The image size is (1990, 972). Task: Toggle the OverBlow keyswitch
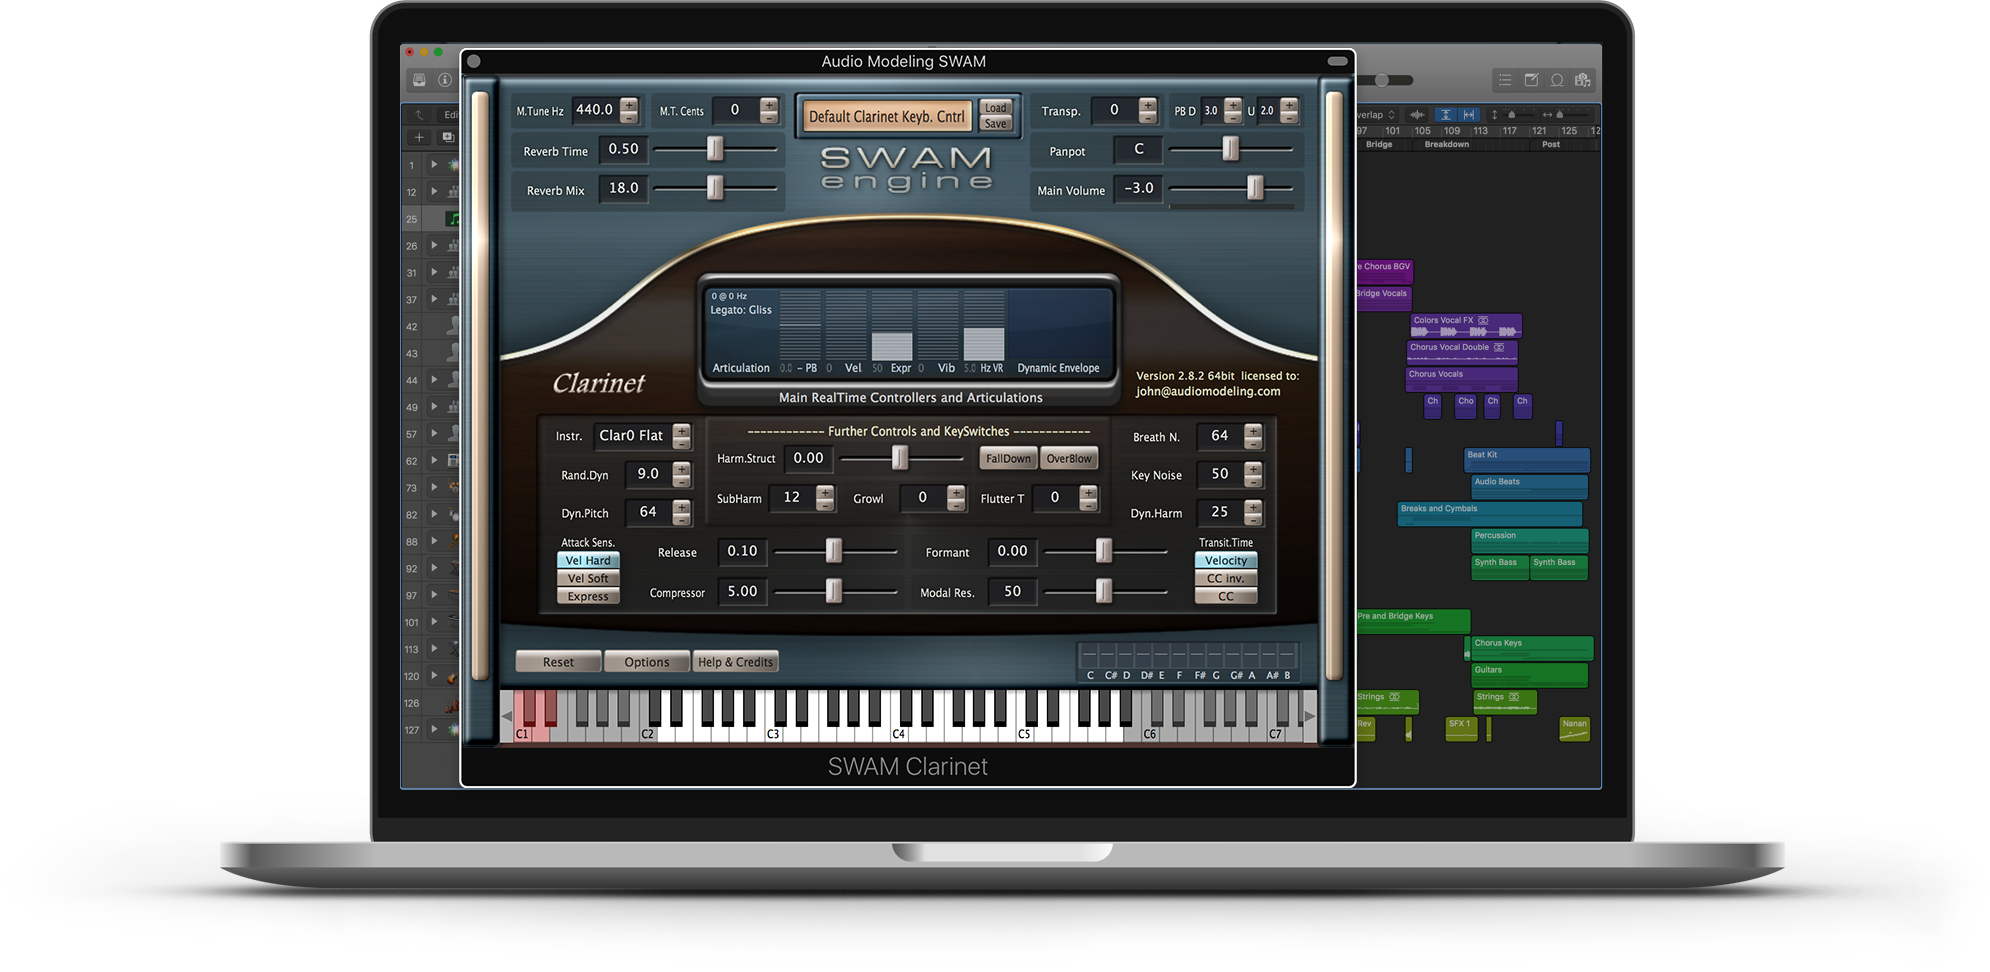coord(1069,459)
